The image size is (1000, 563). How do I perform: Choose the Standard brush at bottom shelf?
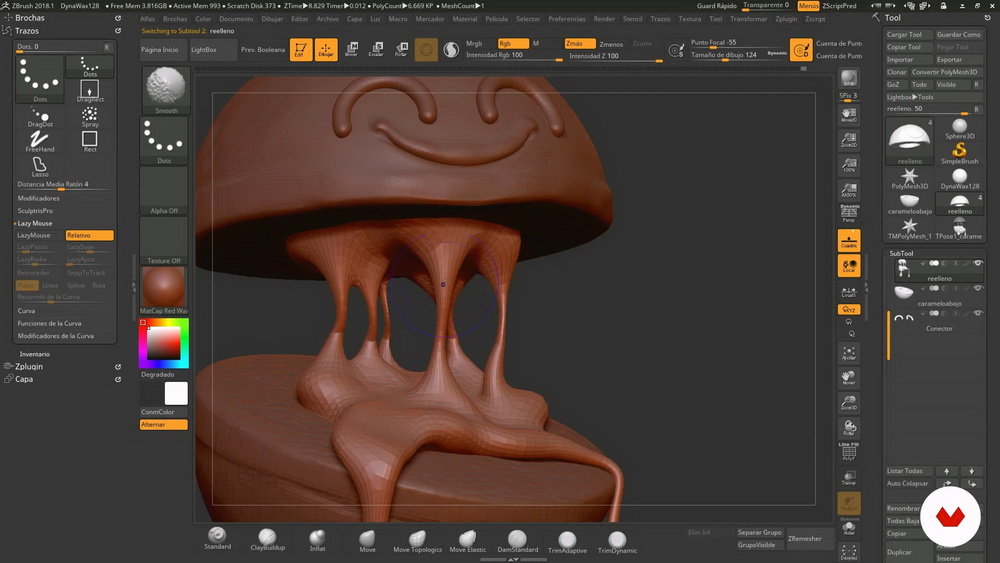click(x=217, y=538)
